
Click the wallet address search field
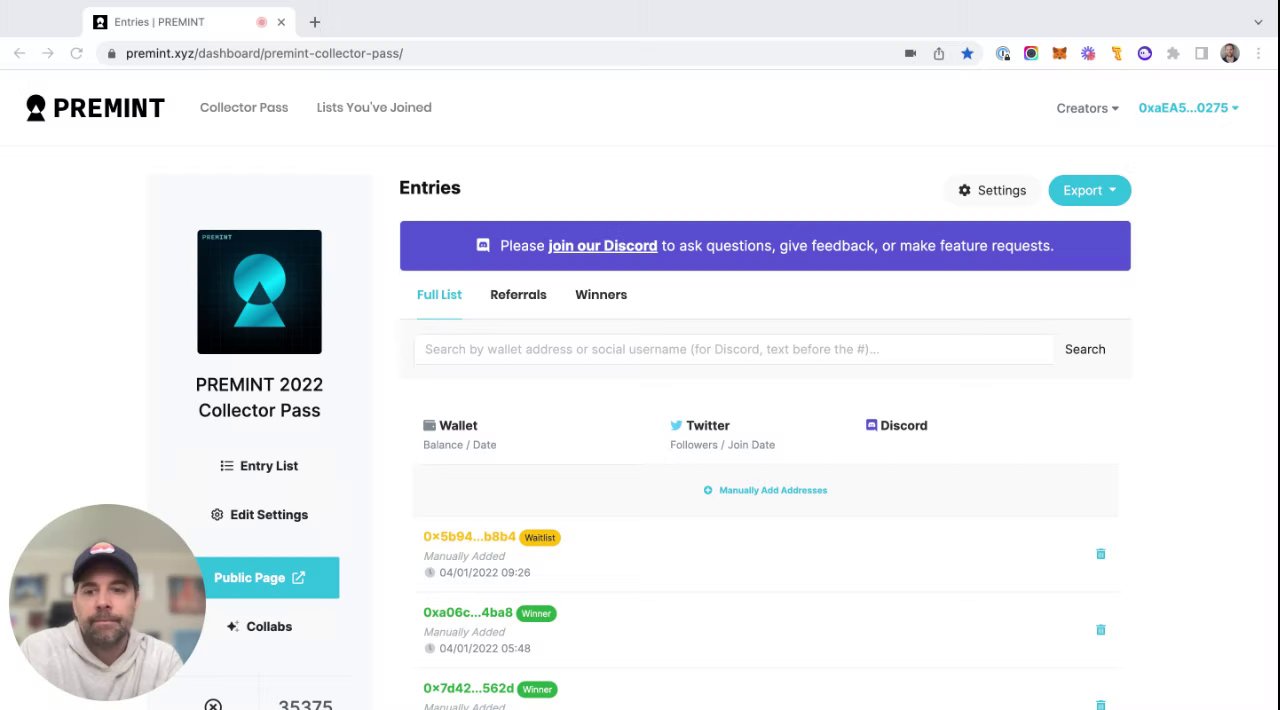coord(734,349)
